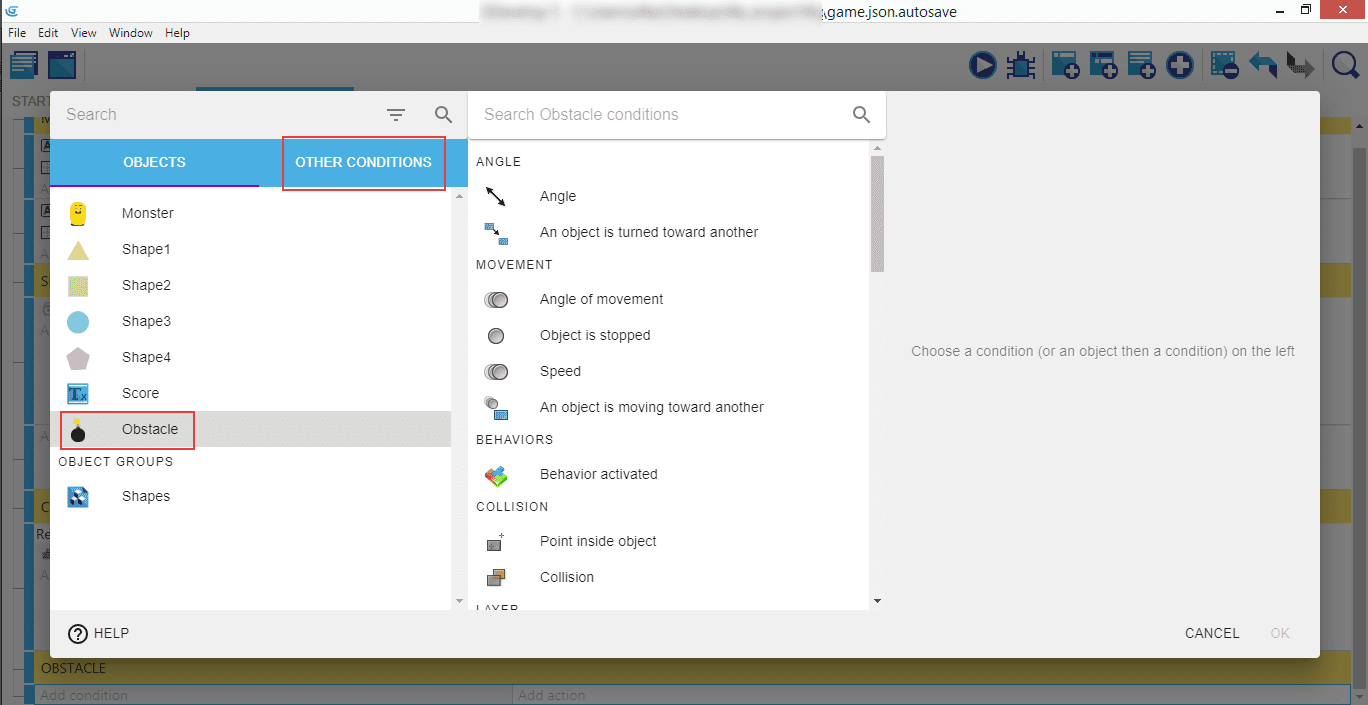Click the preview play button in toolbar

coord(983,66)
